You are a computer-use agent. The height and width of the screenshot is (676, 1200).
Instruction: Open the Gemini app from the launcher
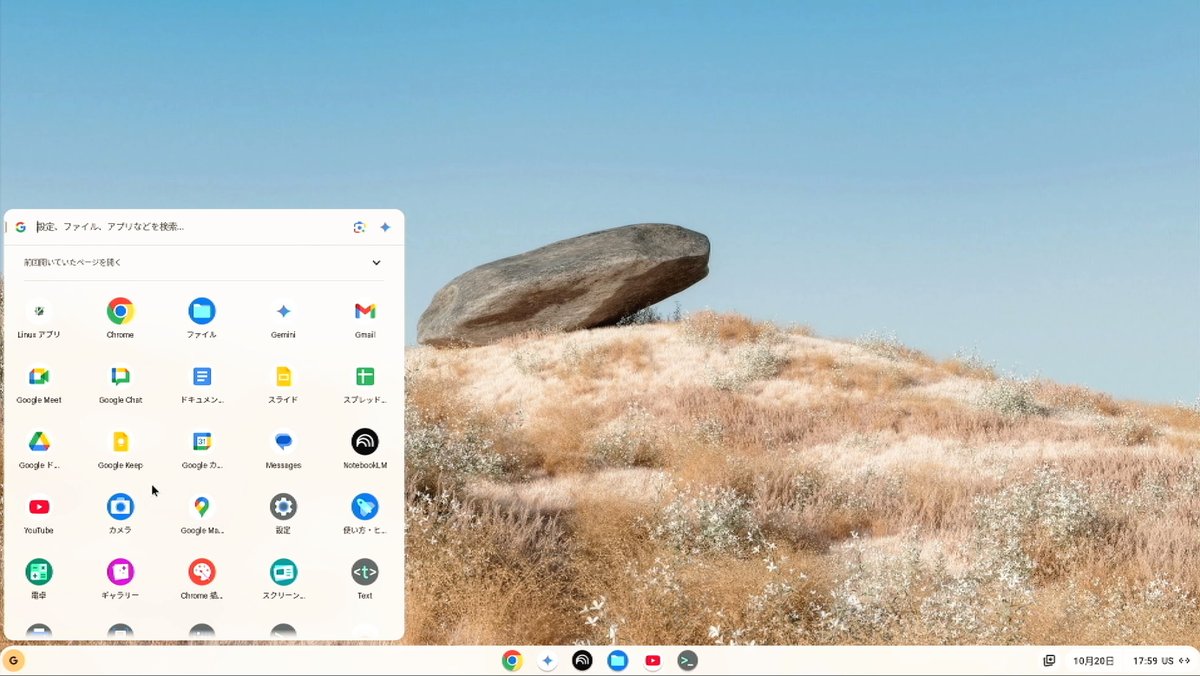(x=282, y=310)
